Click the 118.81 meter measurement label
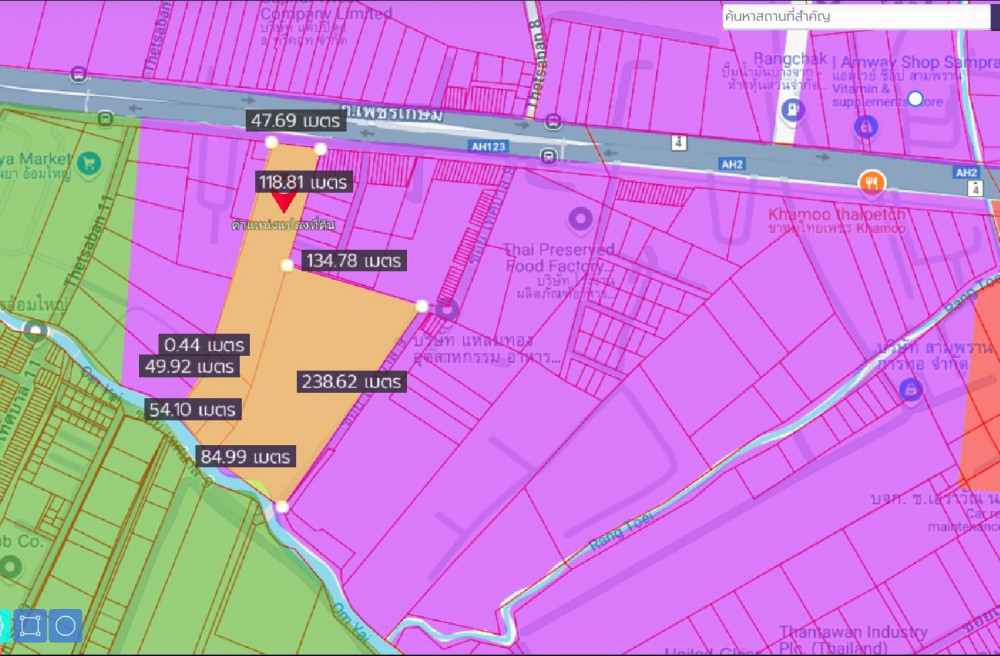The height and width of the screenshot is (656, 1000). coord(303,182)
